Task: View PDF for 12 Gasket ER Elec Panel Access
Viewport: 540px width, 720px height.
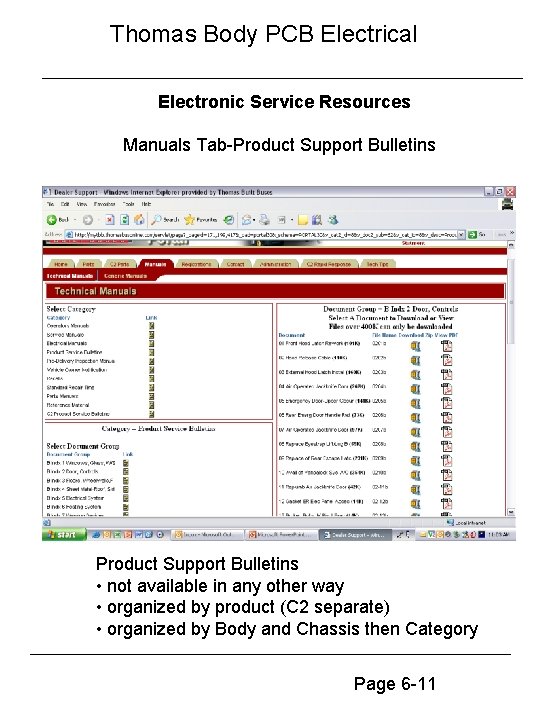Action: click(446, 503)
